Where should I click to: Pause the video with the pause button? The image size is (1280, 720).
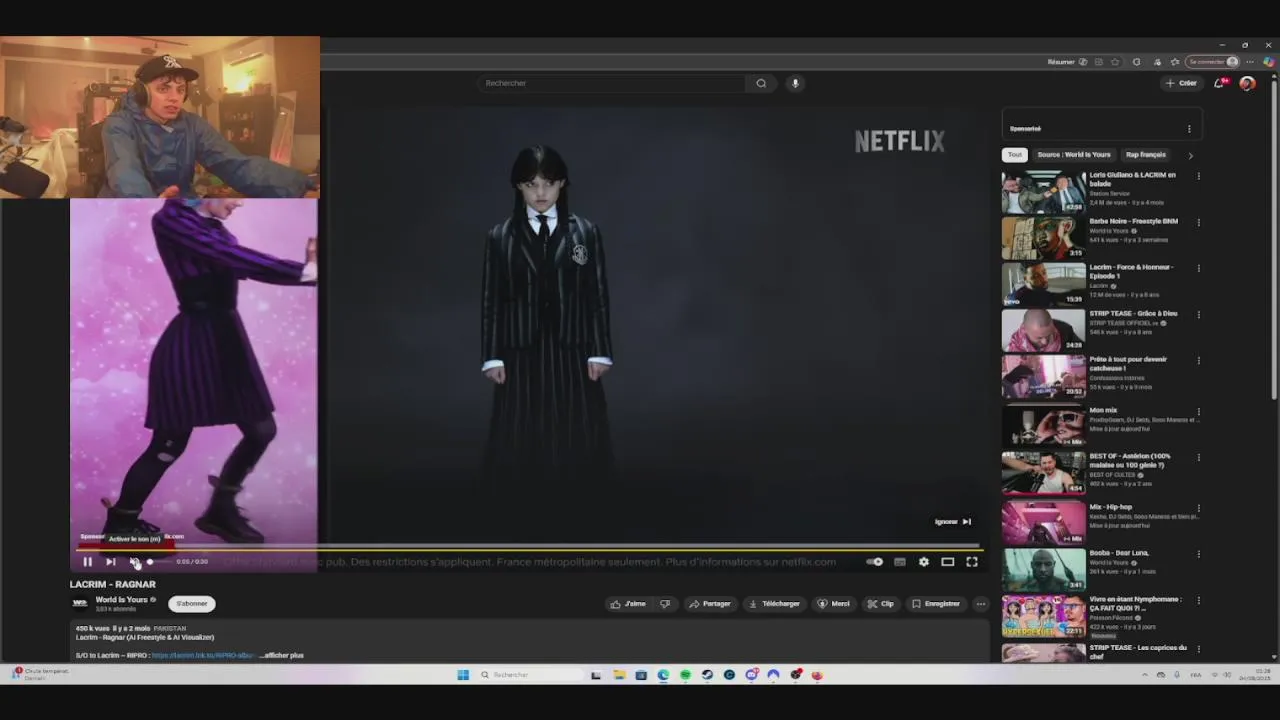(x=87, y=562)
